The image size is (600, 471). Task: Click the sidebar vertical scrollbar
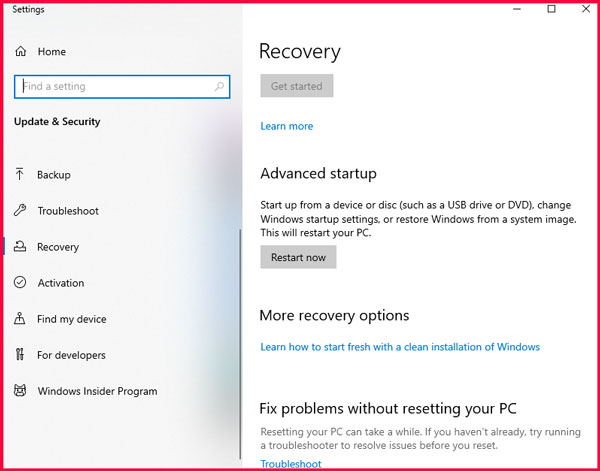tap(240, 344)
